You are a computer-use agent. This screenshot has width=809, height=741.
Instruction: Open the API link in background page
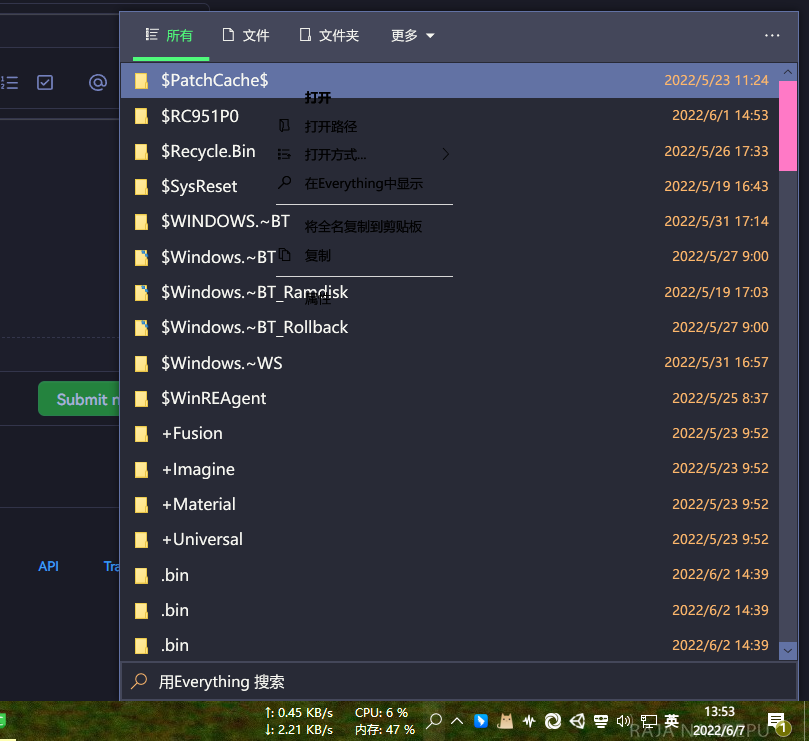[48, 566]
